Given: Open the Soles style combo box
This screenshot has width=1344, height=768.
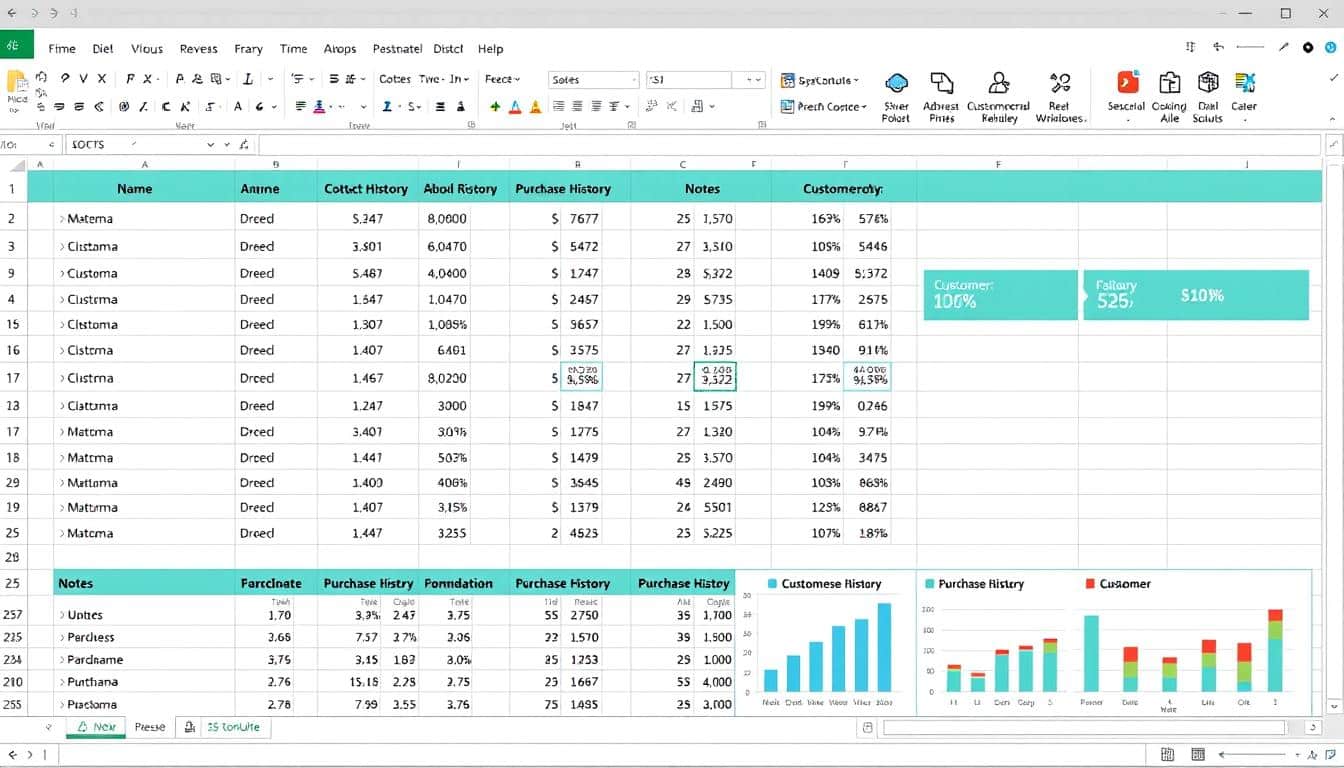Looking at the screenshot, I should click(x=594, y=80).
